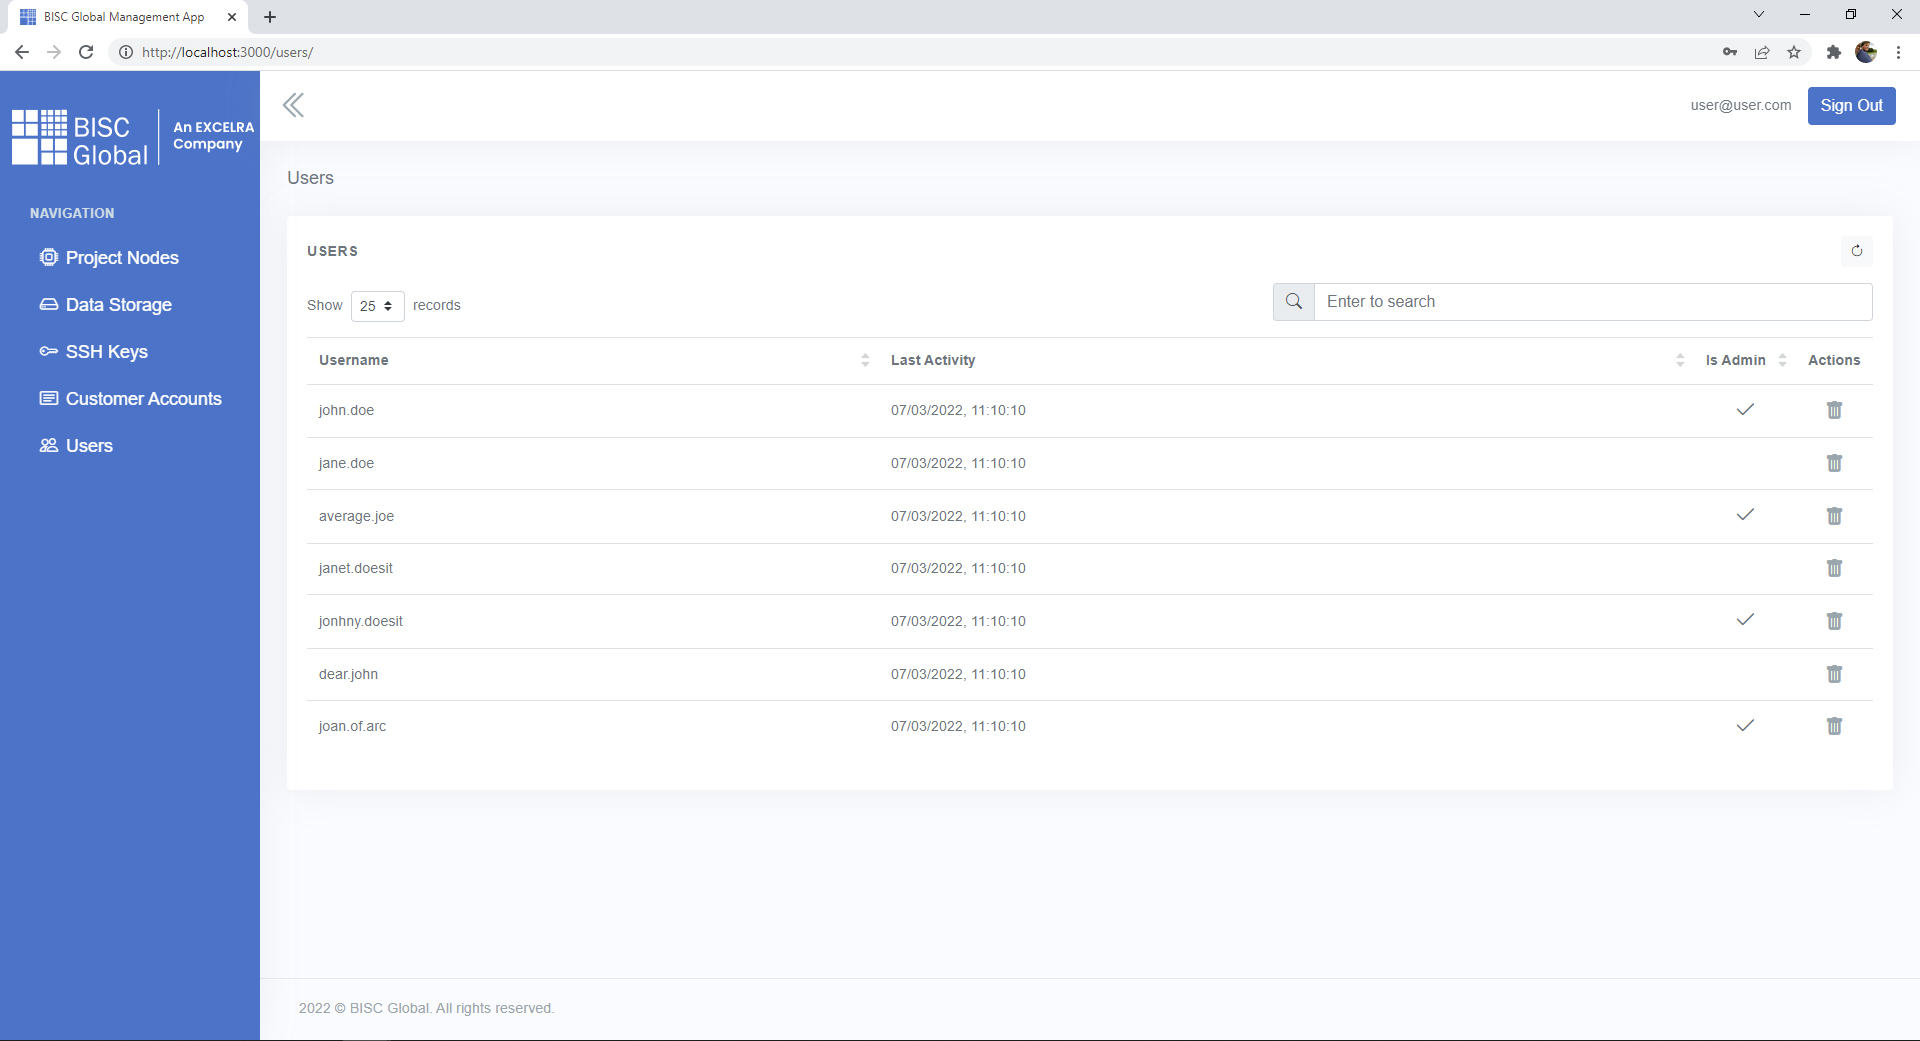Click admin checkmark for john.doe

[1745, 409]
